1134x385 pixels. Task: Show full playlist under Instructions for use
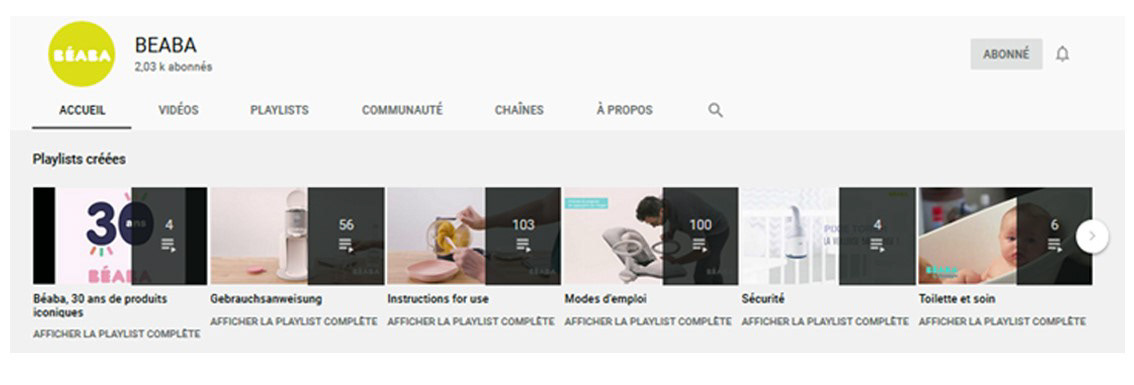[471, 321]
